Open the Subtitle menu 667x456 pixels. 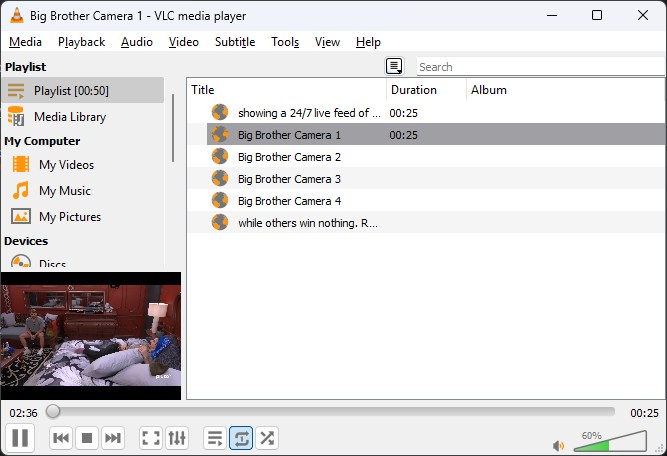click(x=235, y=42)
